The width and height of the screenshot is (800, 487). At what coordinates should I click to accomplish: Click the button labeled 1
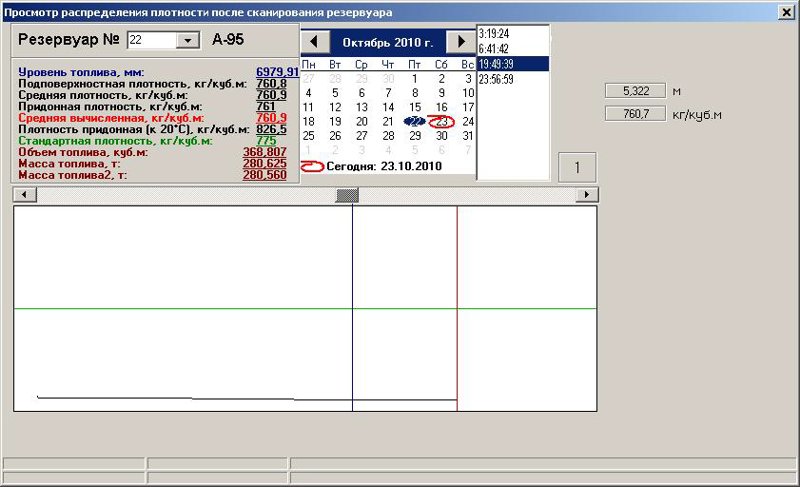577,167
